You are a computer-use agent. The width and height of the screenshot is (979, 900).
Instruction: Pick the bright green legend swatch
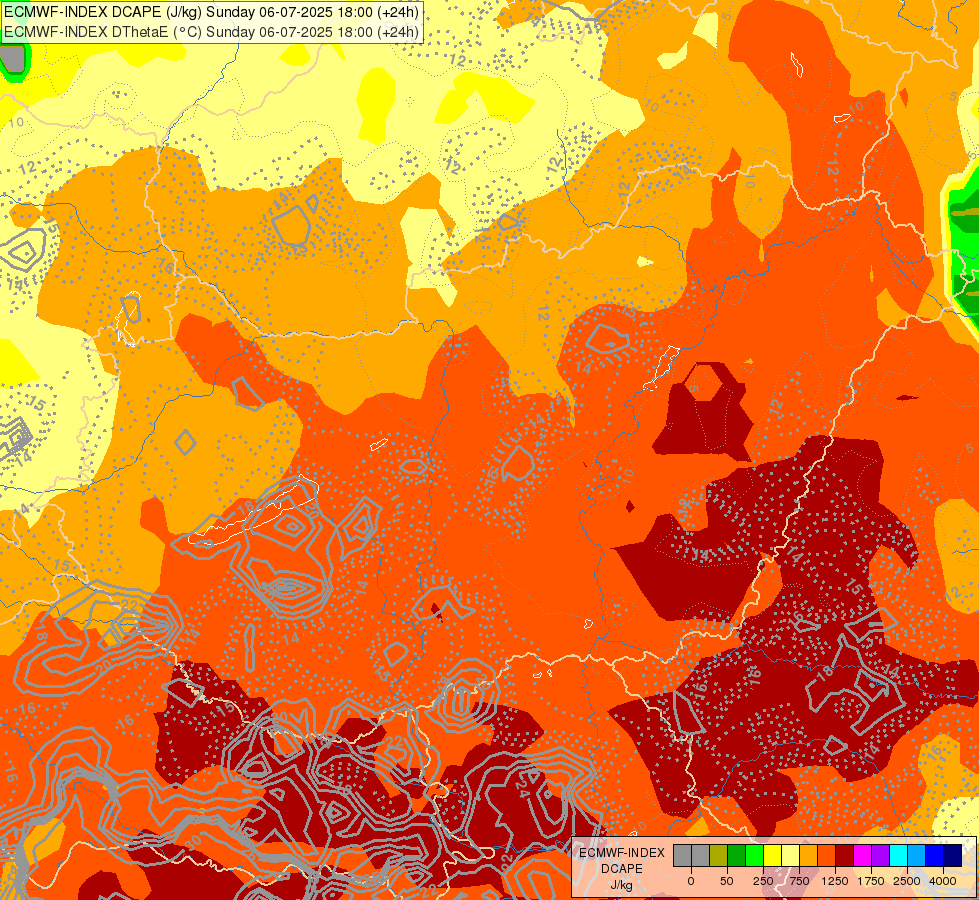(754, 855)
